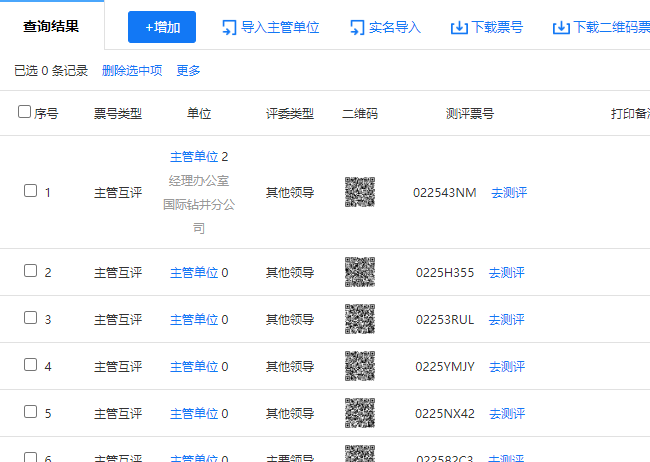Click 去测评 for ticket 02253RUL
The height and width of the screenshot is (462, 650).
(507, 319)
